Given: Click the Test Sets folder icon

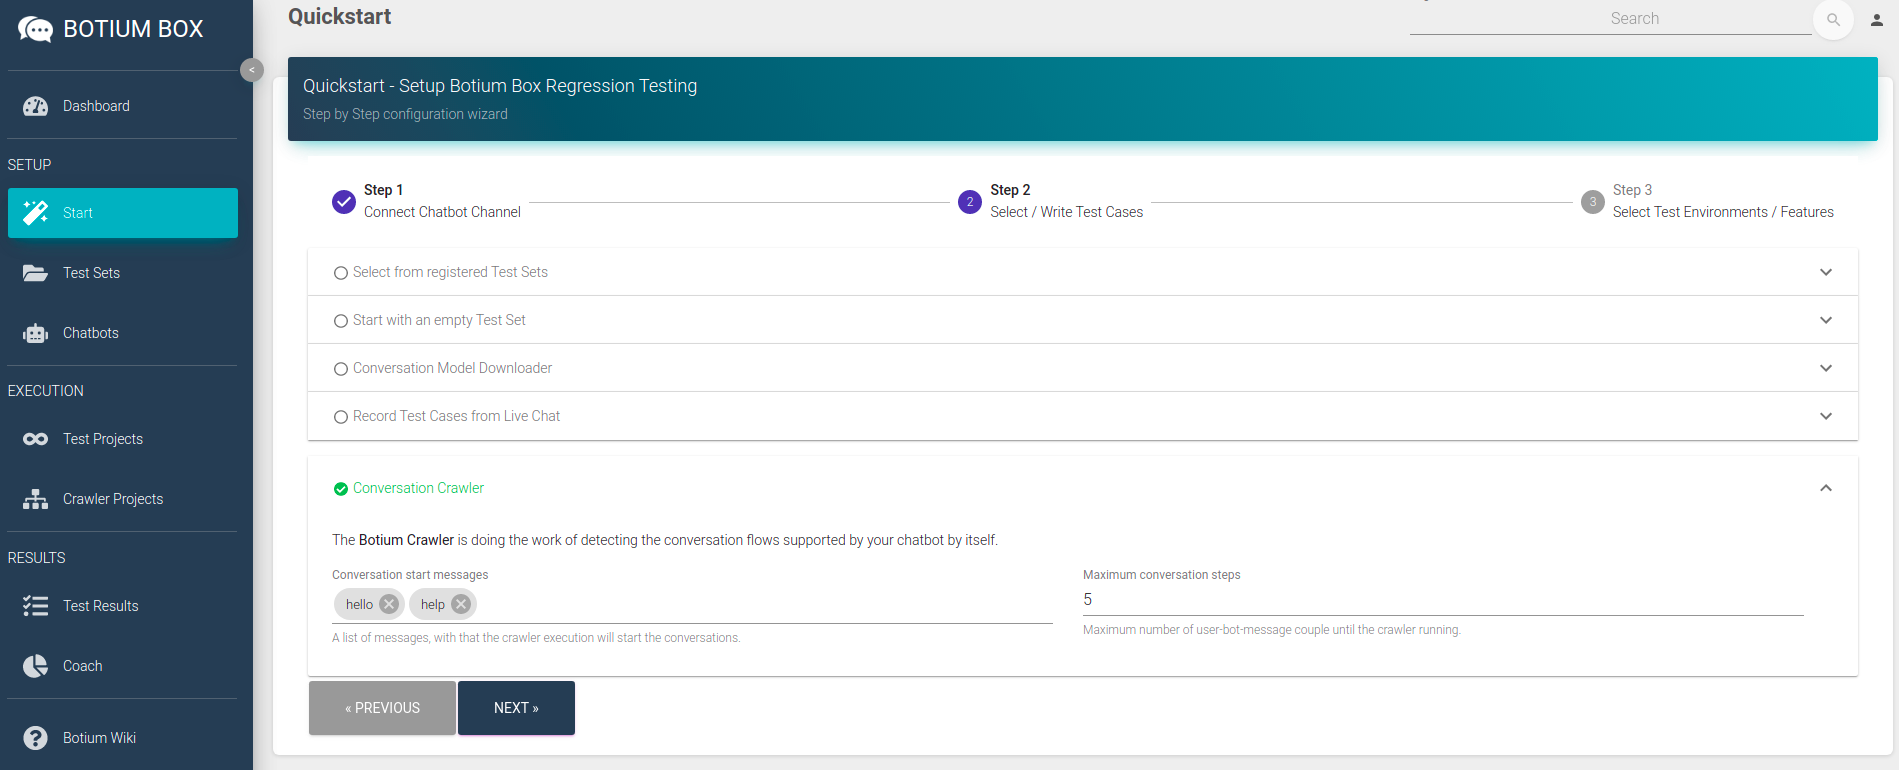Looking at the screenshot, I should point(36,273).
